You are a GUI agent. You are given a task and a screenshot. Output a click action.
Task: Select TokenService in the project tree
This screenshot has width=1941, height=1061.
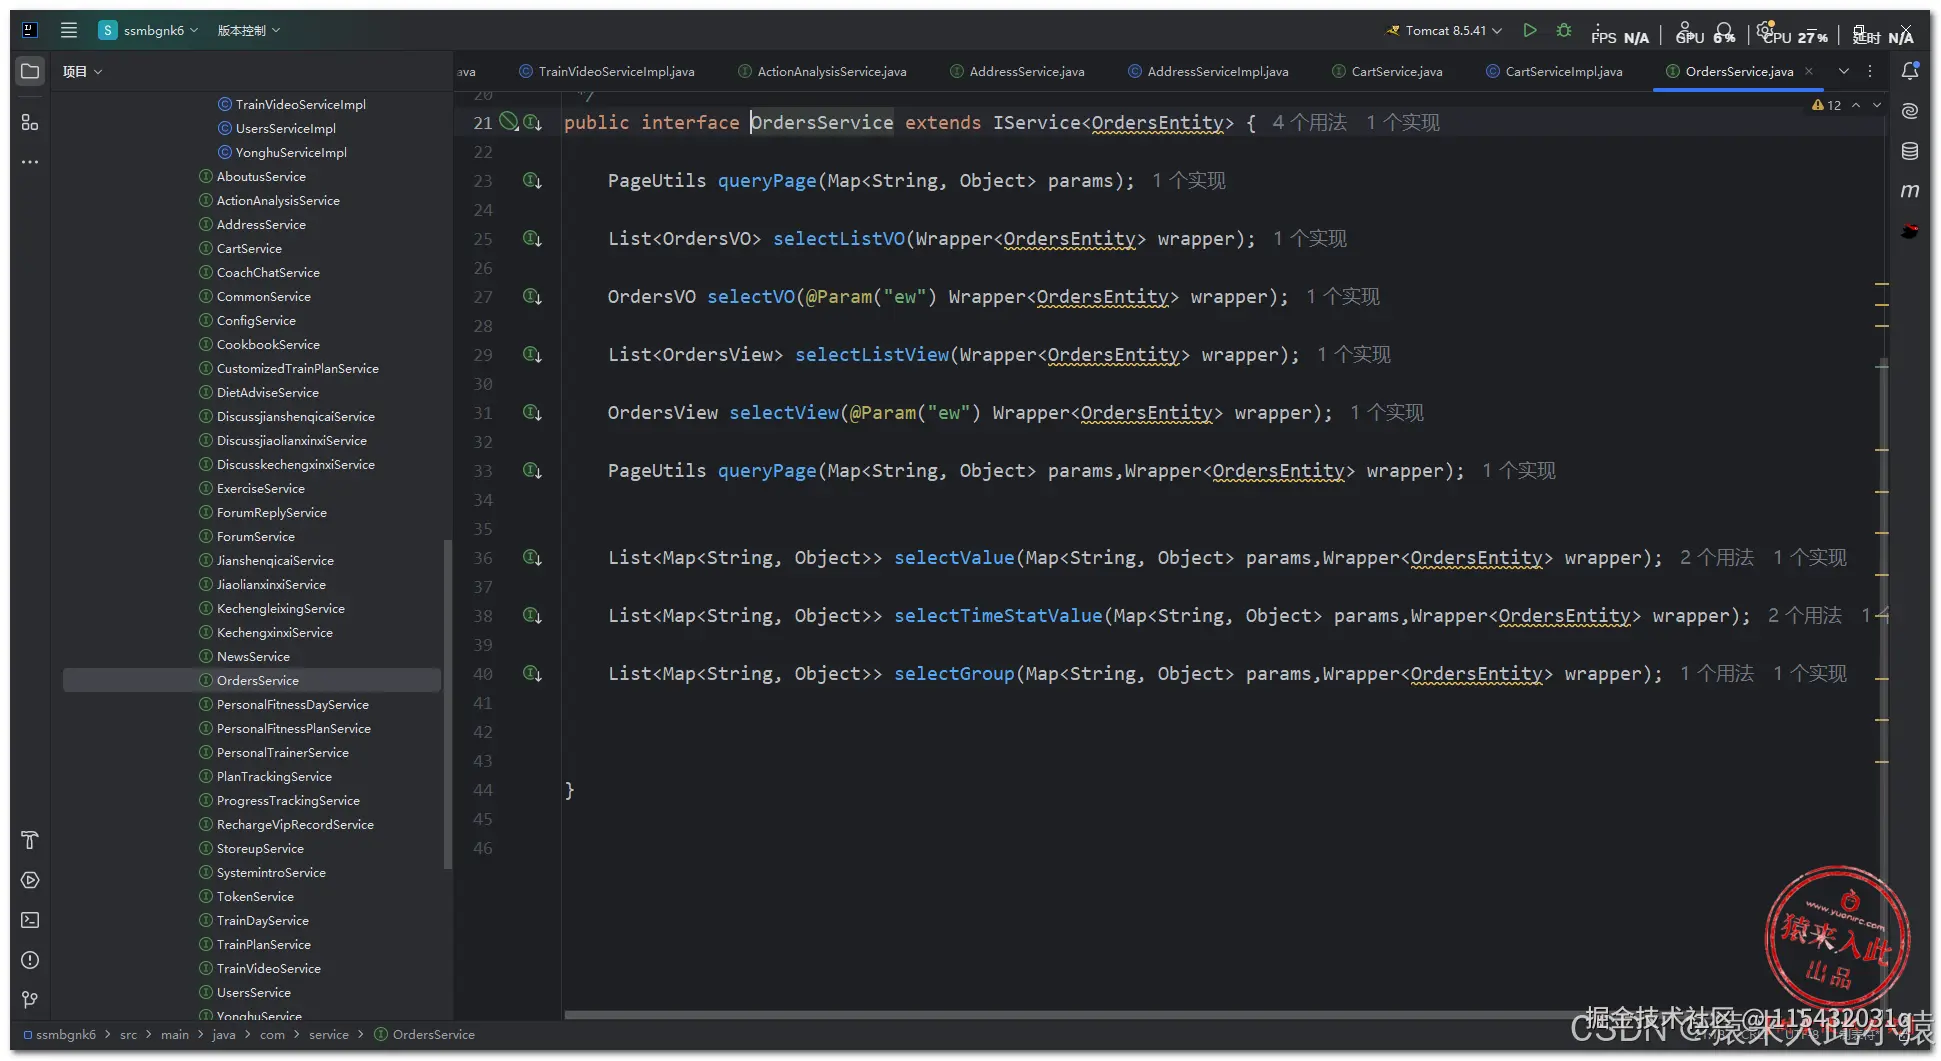pyautogui.click(x=255, y=896)
